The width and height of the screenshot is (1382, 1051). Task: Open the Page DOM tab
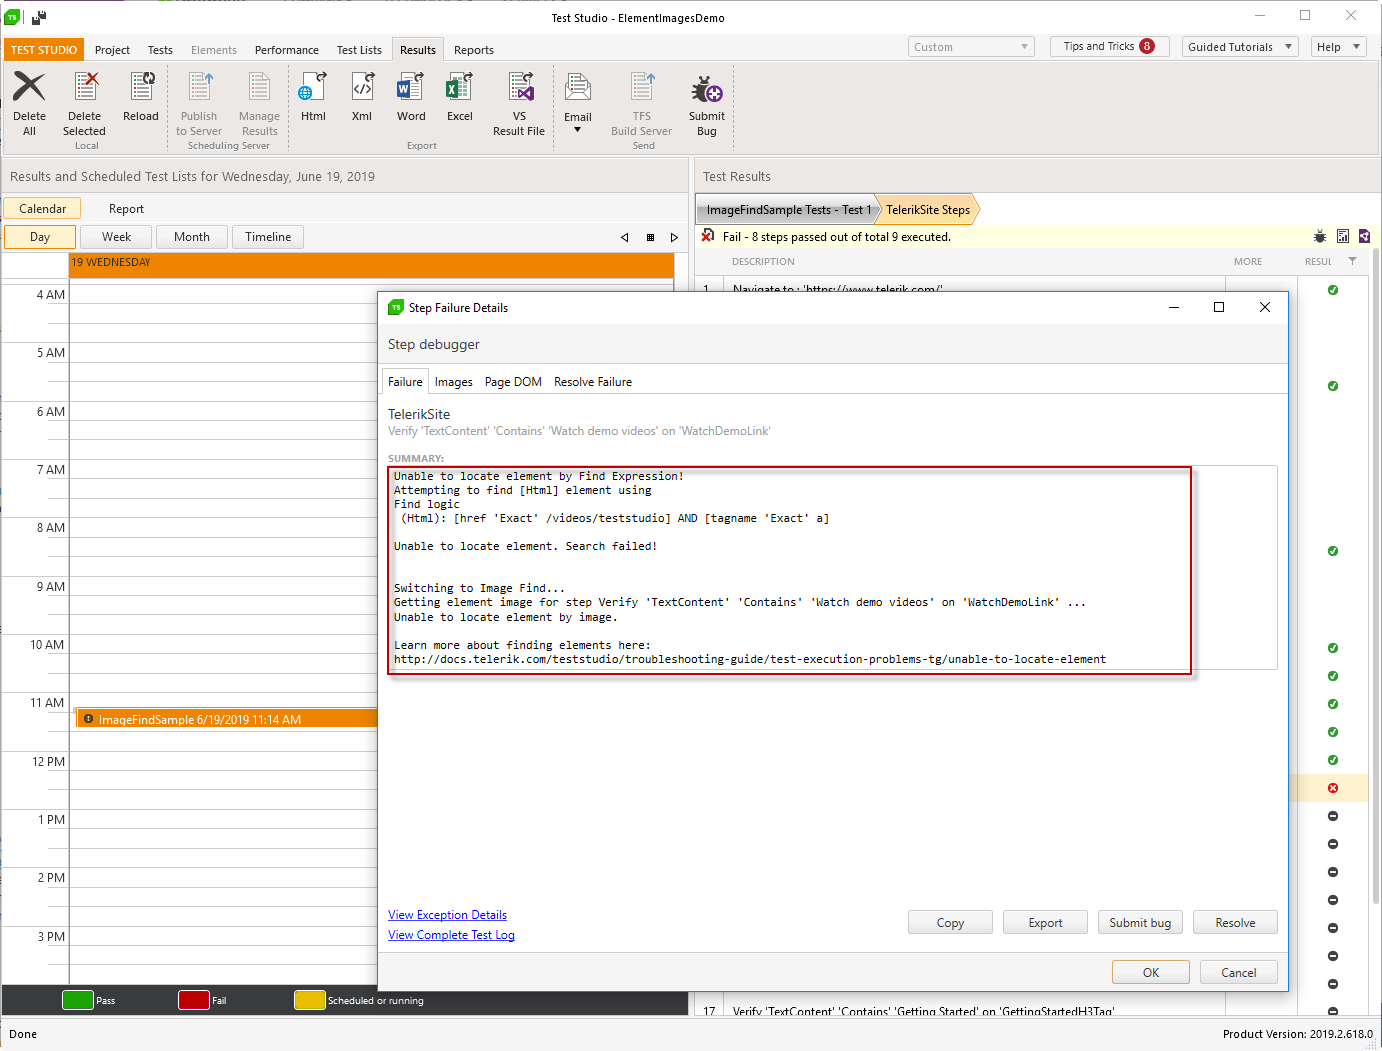click(x=513, y=382)
